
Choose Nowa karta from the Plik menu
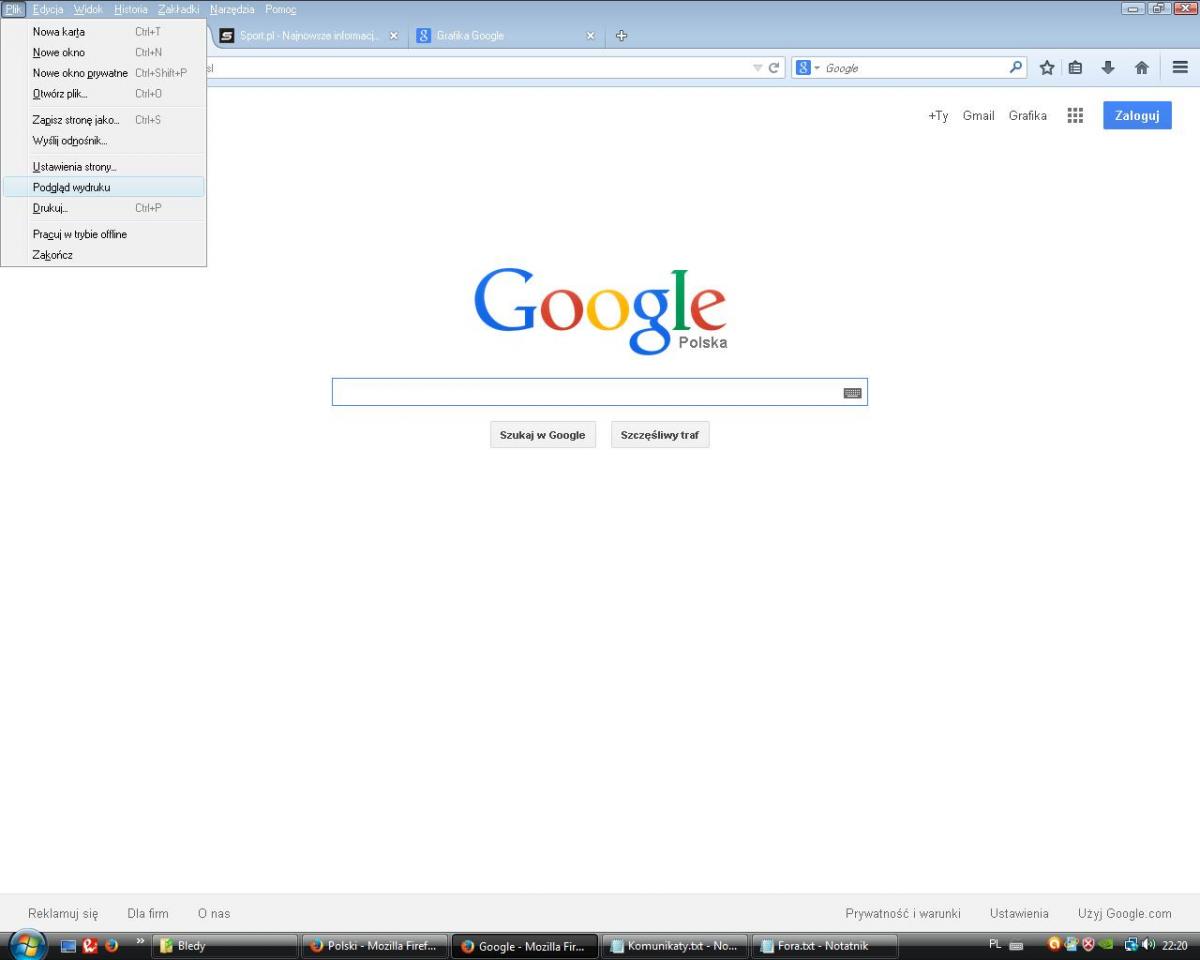pyautogui.click(x=104, y=32)
